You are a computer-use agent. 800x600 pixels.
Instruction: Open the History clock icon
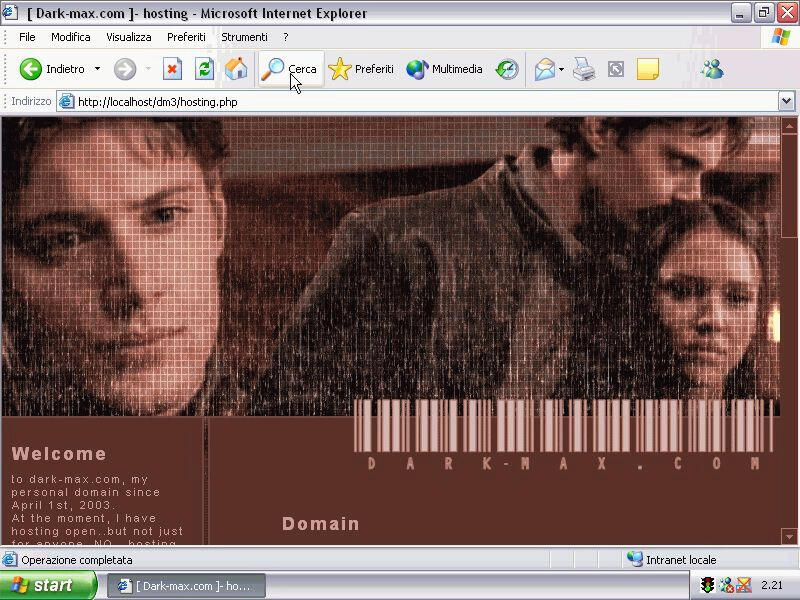pos(507,69)
